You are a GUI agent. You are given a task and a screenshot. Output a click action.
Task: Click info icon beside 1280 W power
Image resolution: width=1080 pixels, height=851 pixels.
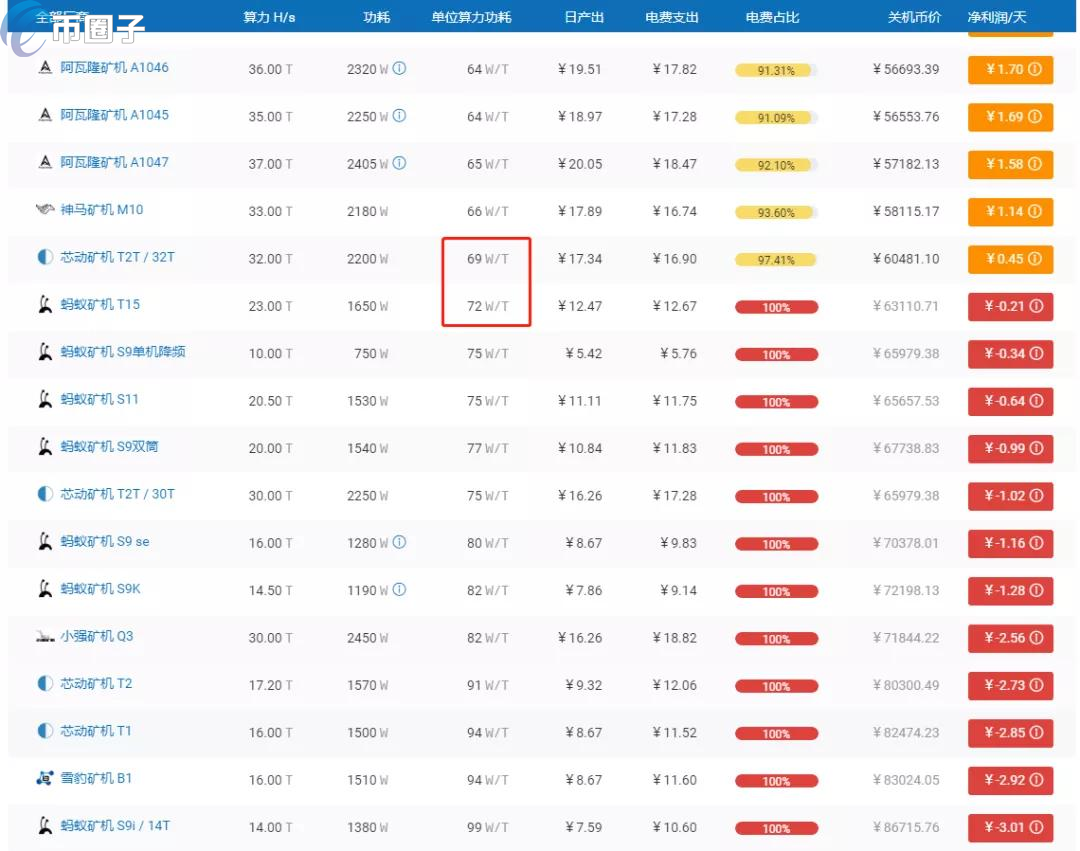point(399,542)
